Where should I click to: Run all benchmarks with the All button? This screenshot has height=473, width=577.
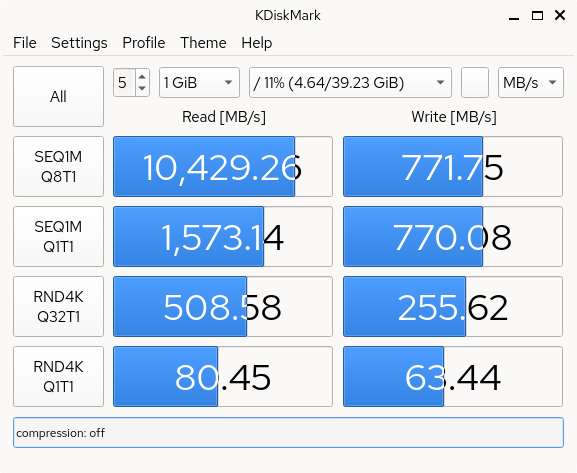point(59,96)
